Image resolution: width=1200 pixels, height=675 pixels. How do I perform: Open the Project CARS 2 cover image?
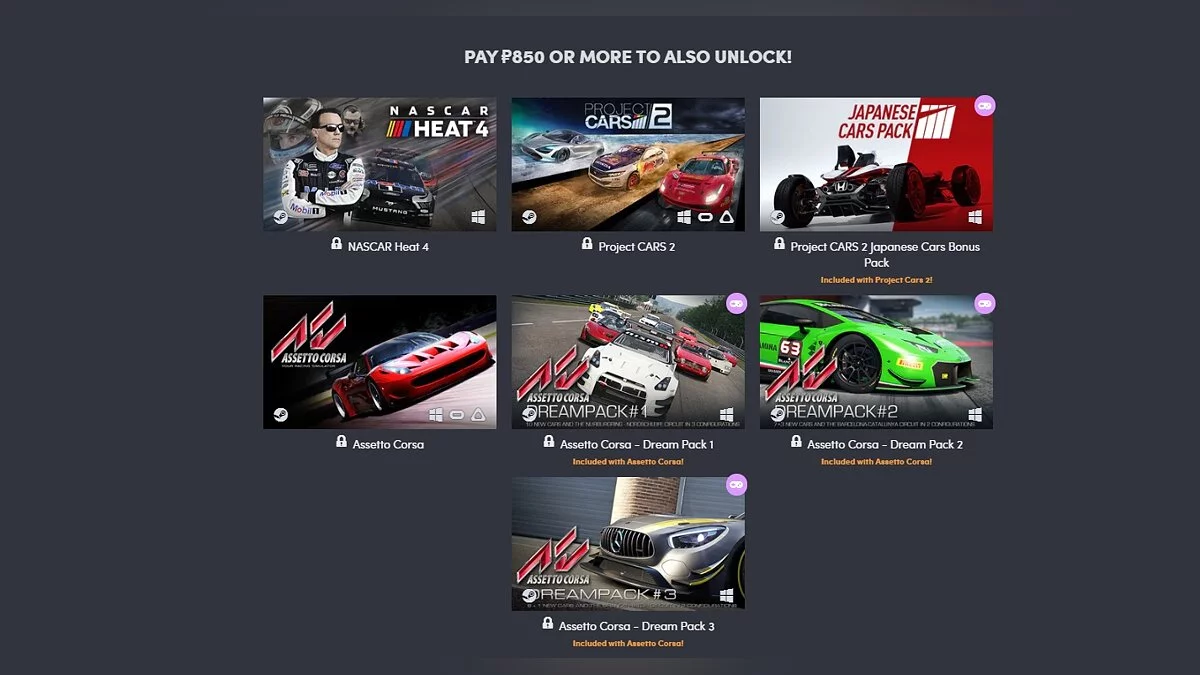pos(628,164)
